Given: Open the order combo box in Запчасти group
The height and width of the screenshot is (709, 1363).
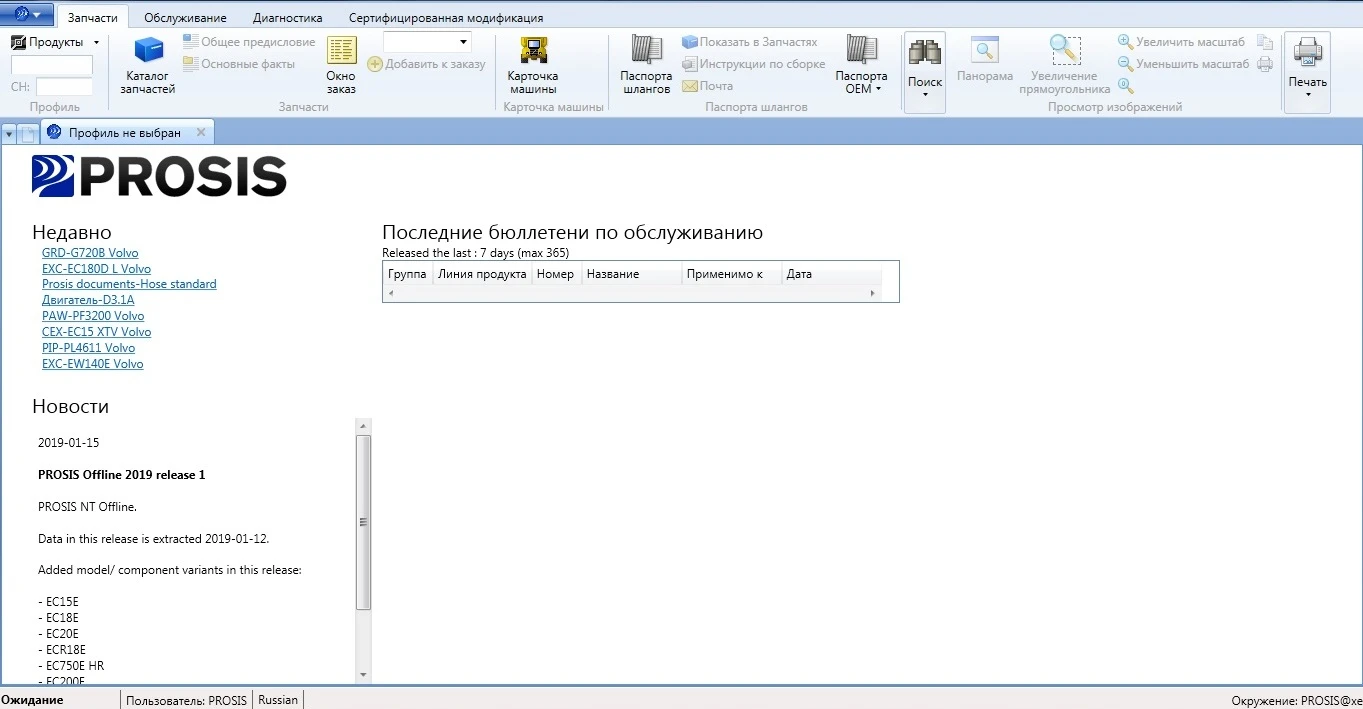Looking at the screenshot, I should 427,42.
